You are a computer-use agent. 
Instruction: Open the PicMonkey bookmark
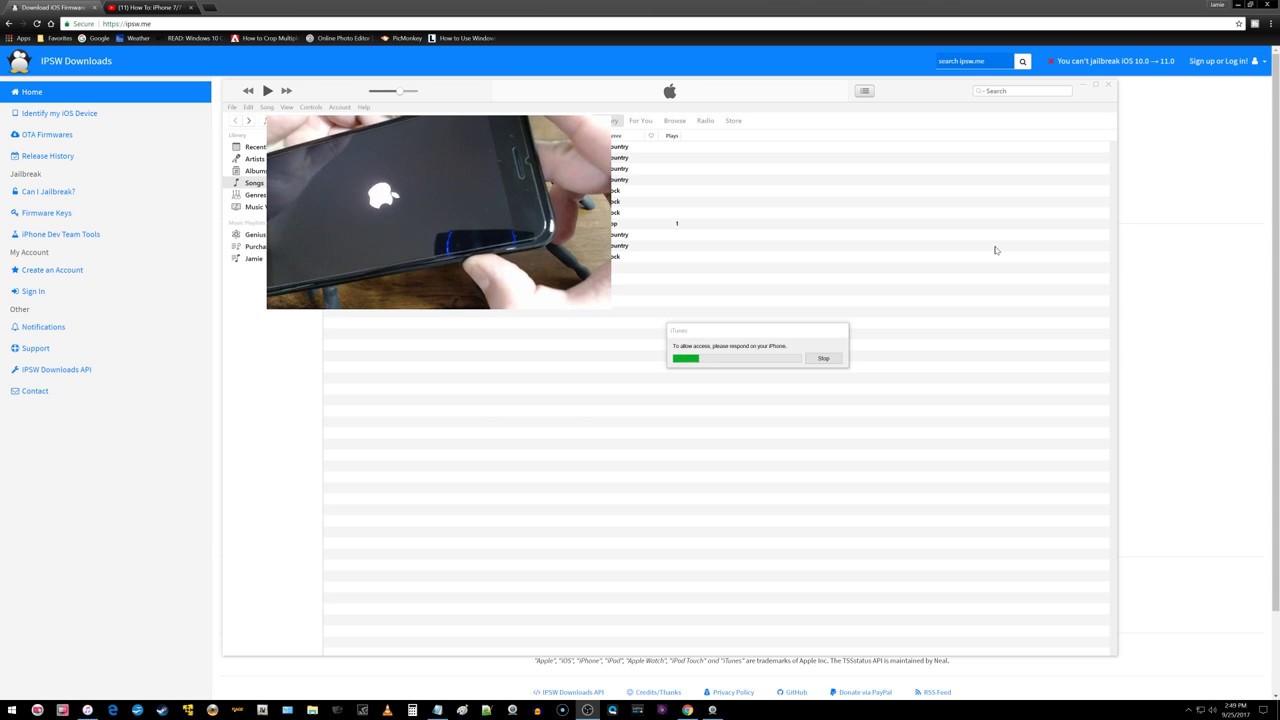click(x=402, y=38)
